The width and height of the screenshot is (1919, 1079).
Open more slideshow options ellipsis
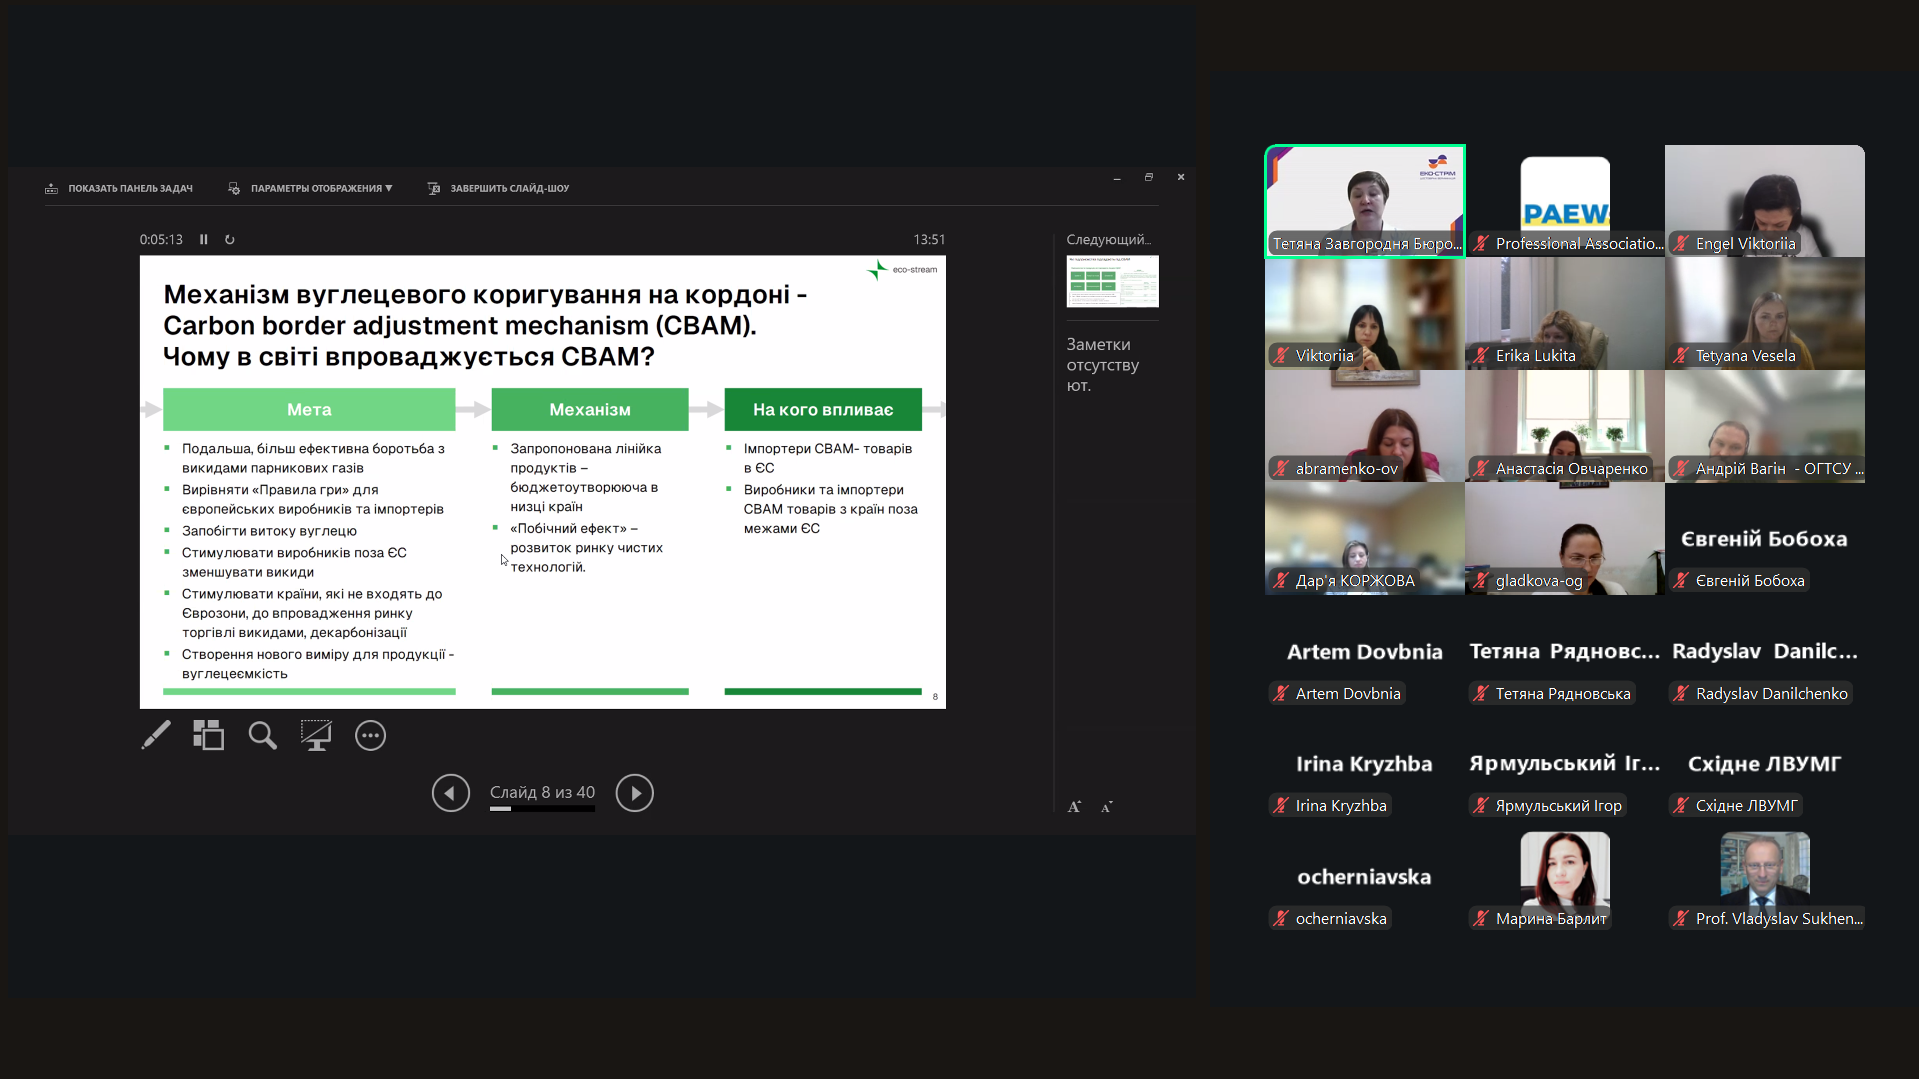tap(370, 735)
